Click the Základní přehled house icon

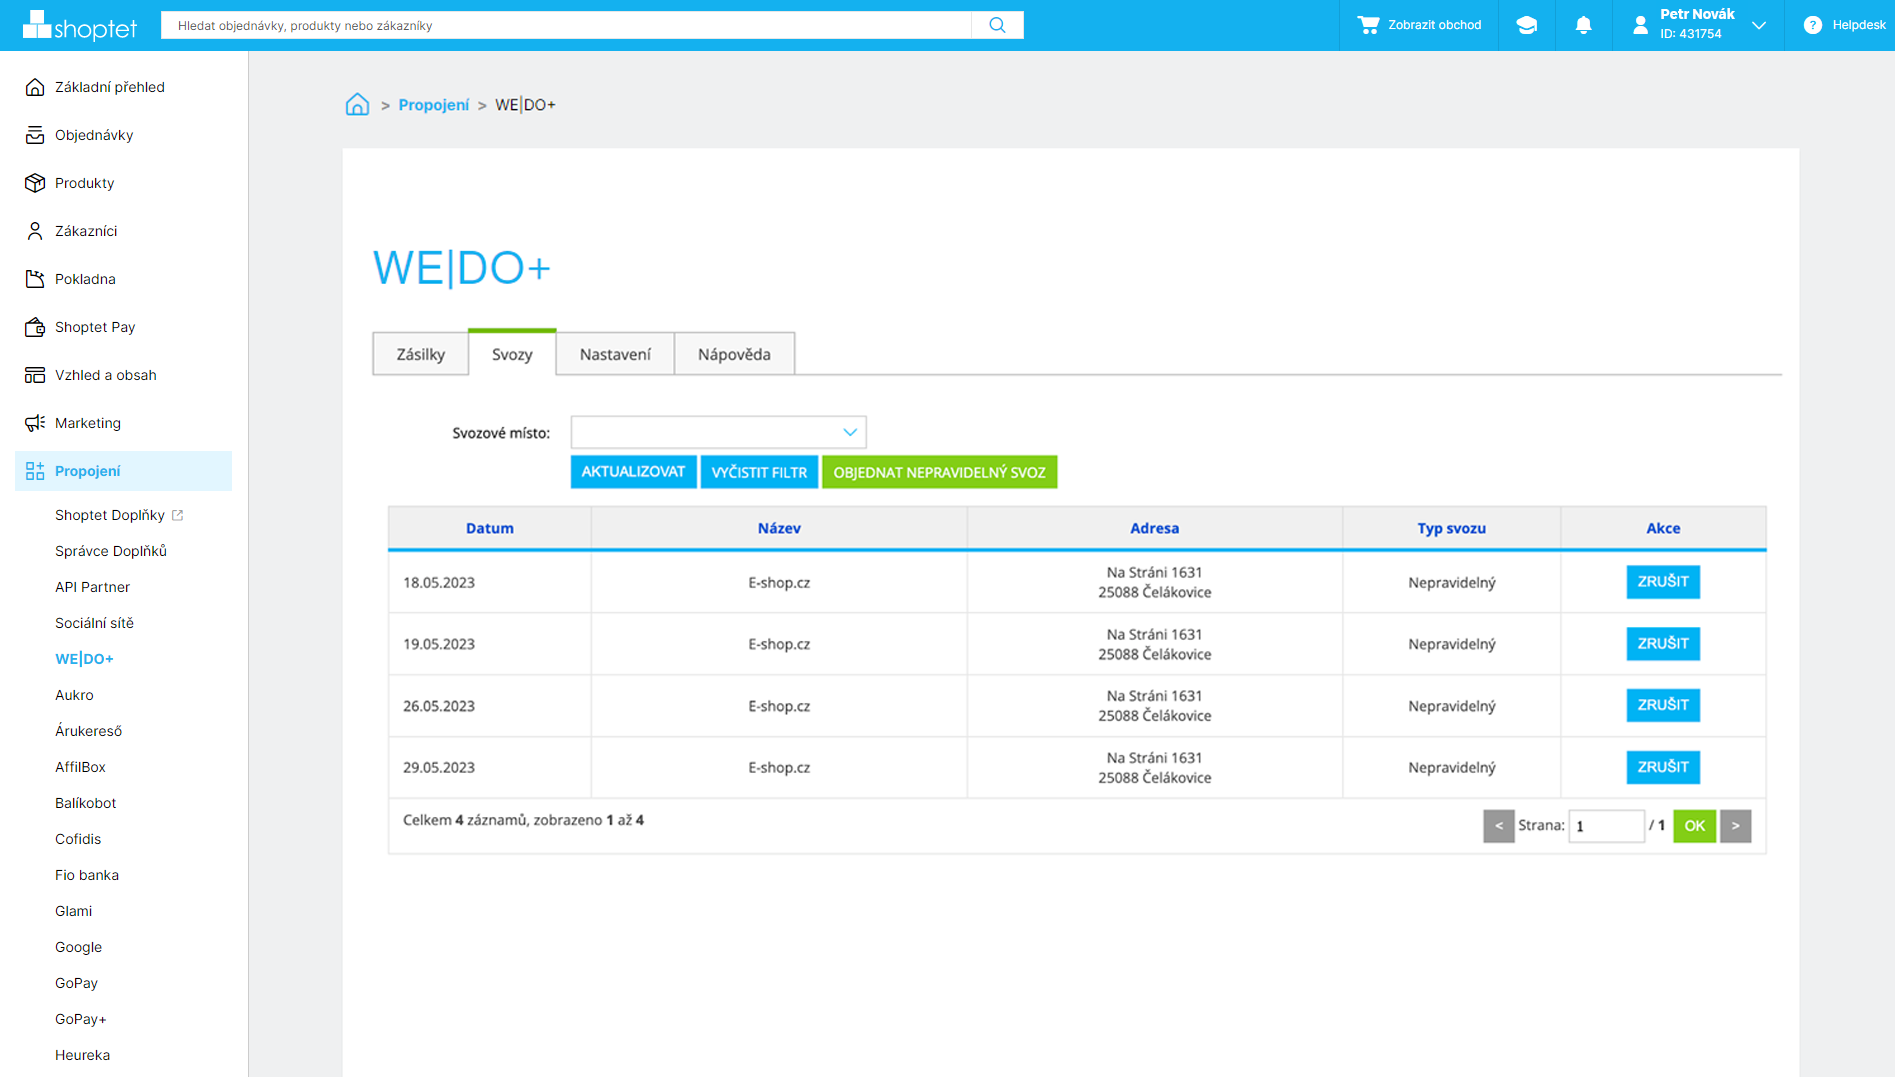tap(35, 87)
